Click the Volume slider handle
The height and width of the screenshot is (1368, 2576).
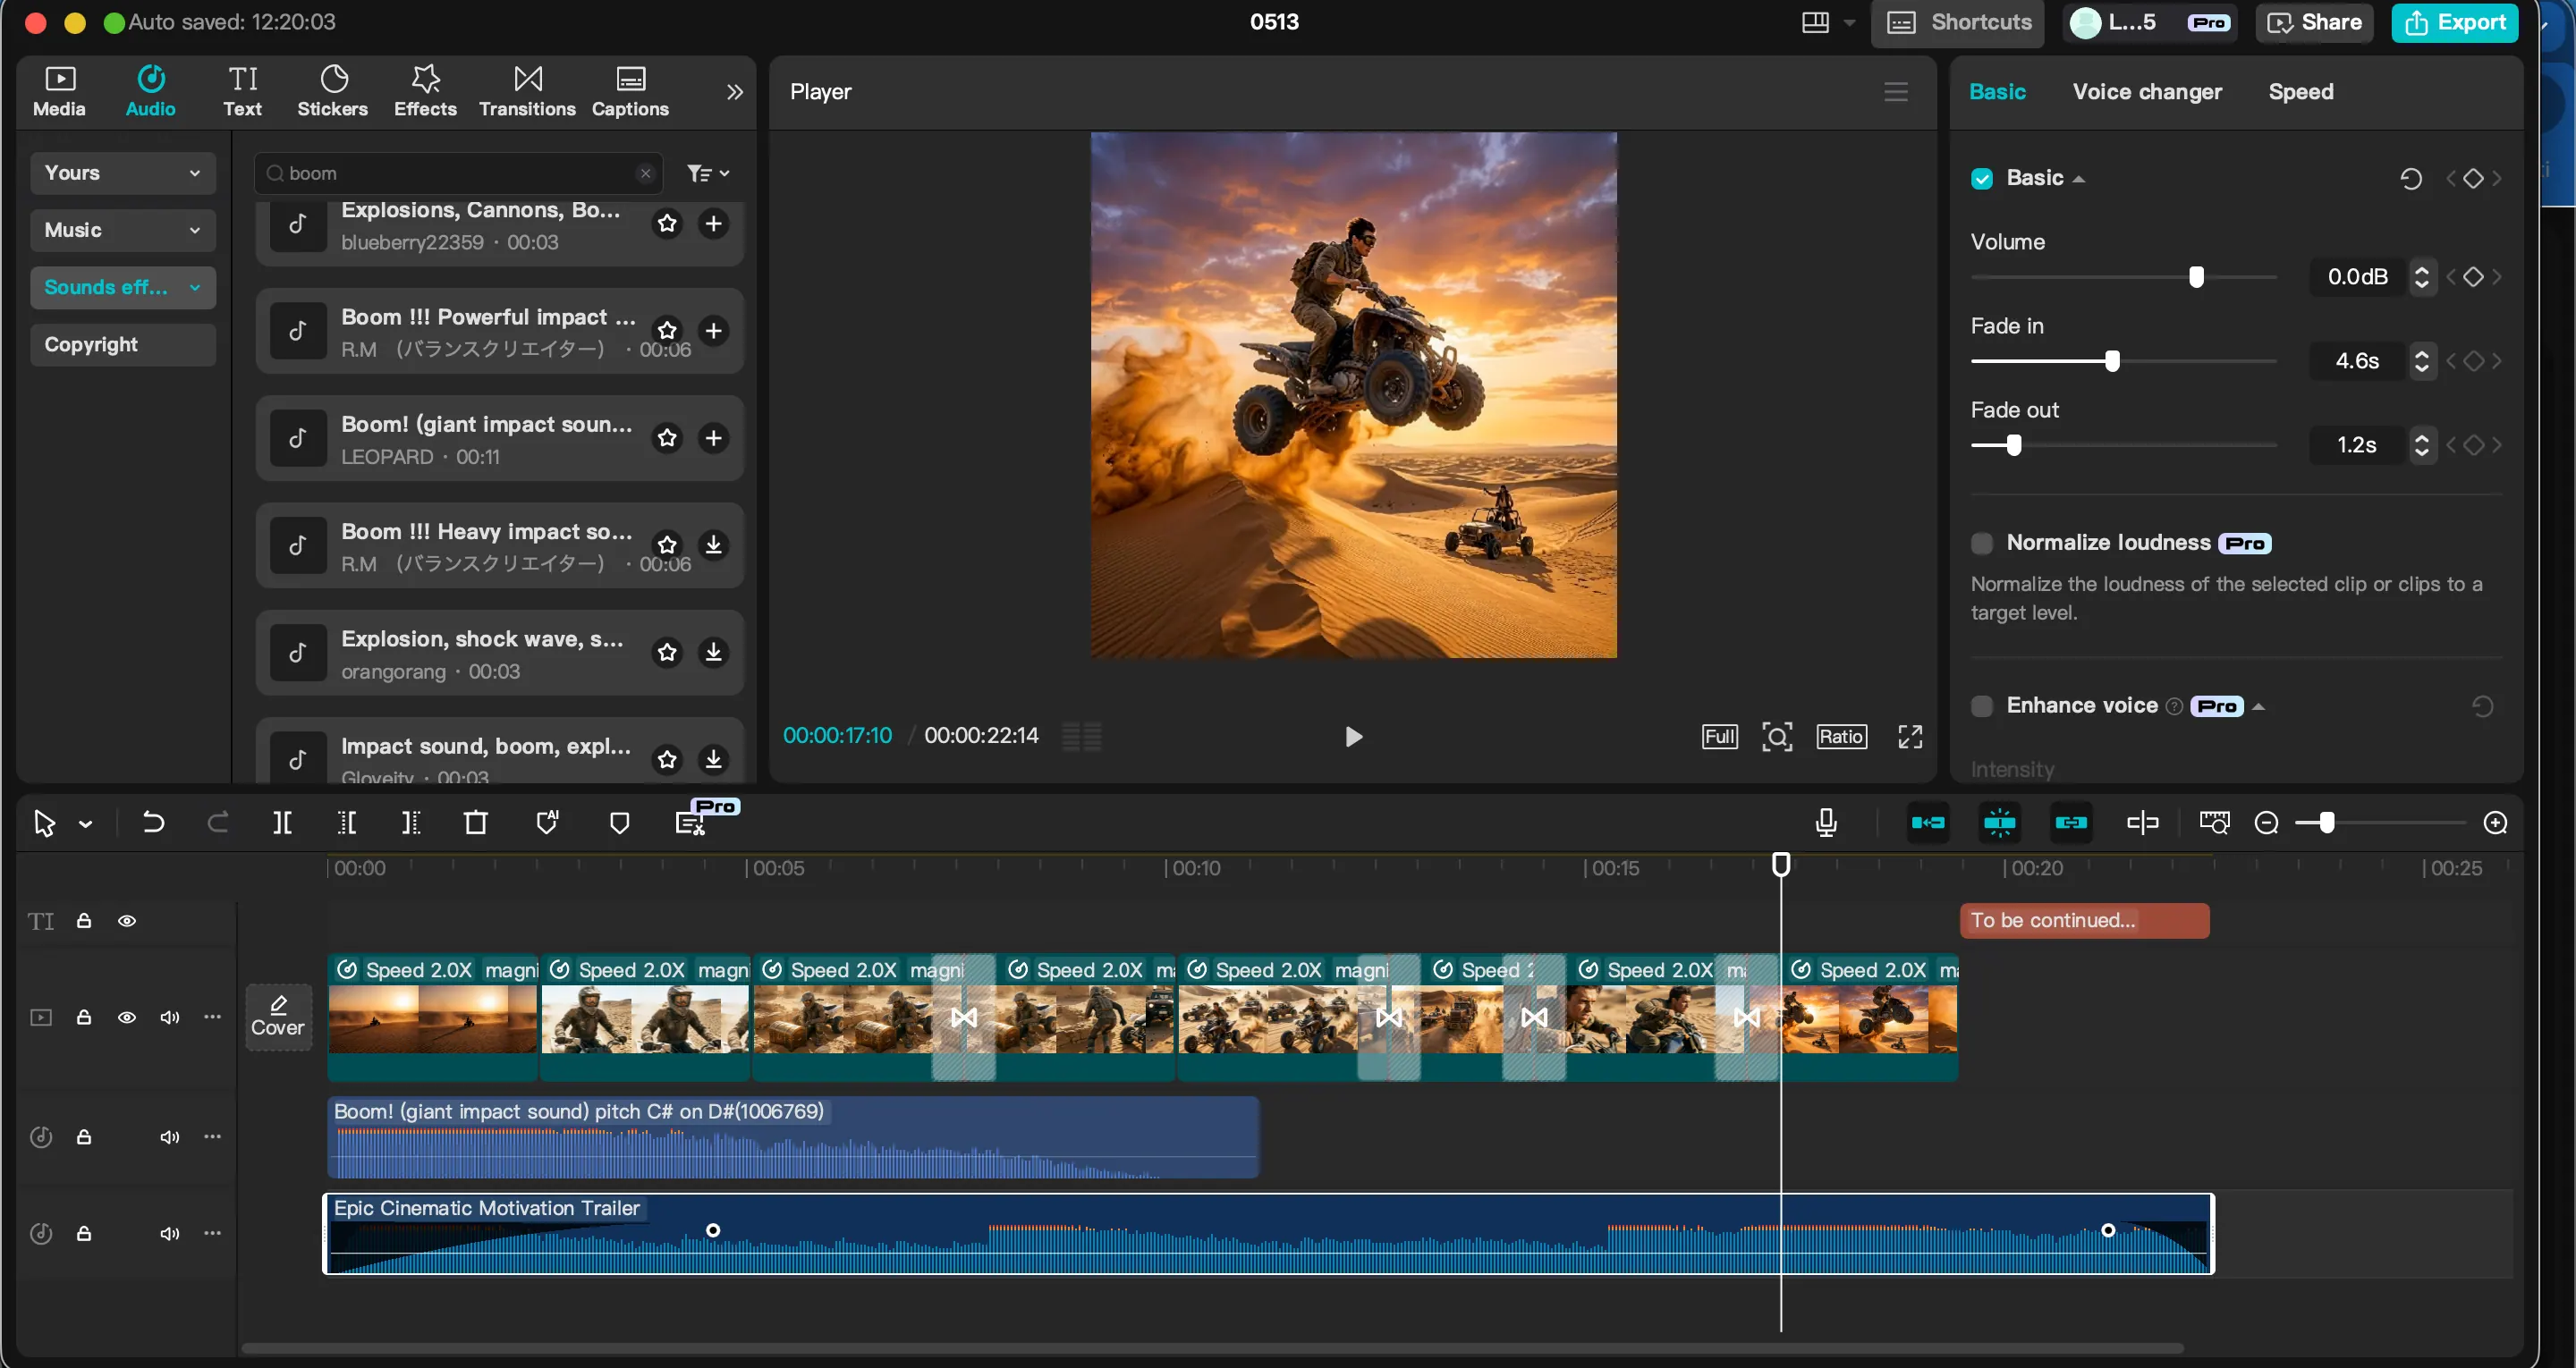2196,277
